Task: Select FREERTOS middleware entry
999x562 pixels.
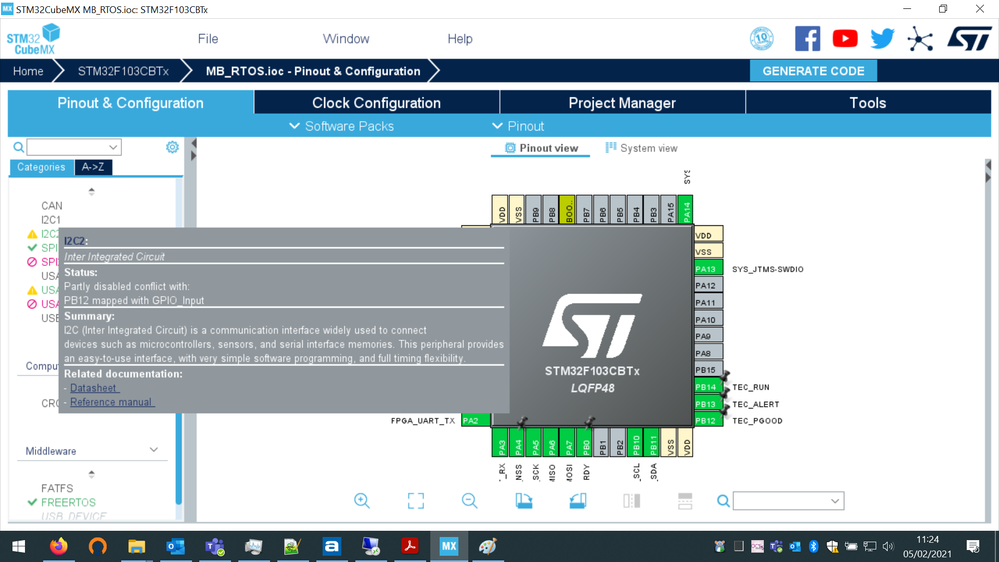Action: pos(68,502)
